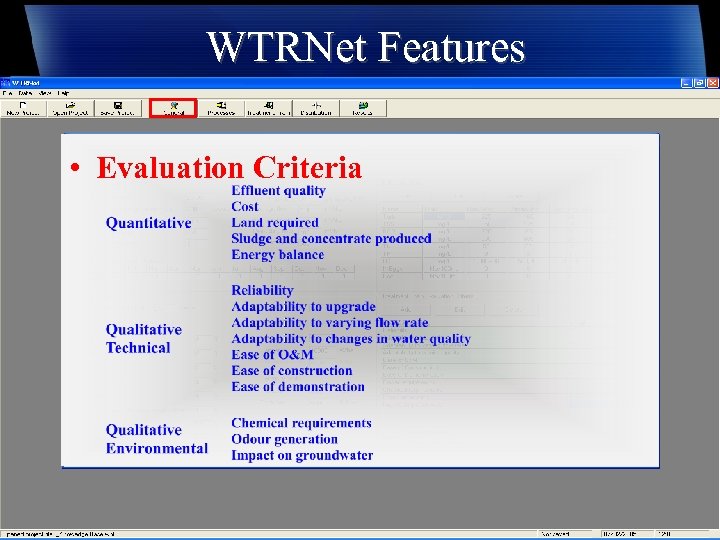Image resolution: width=720 pixels, height=540 pixels.
Task: Click the New Project toolbar button
Action: pos(23,109)
